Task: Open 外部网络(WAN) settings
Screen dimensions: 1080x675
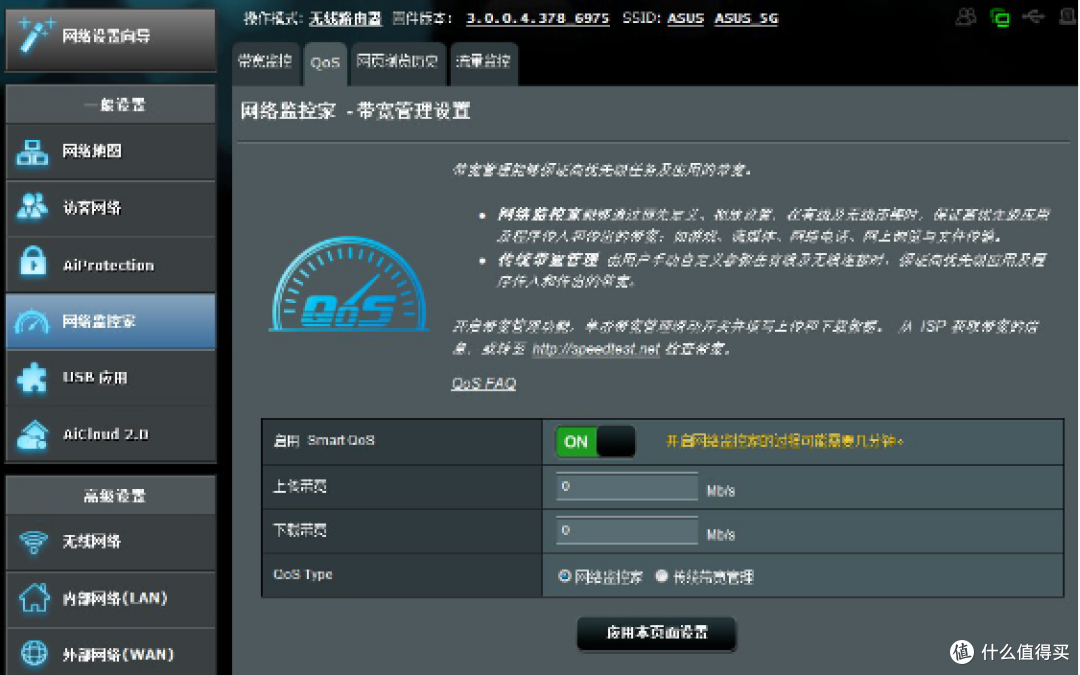Action: (x=110, y=652)
